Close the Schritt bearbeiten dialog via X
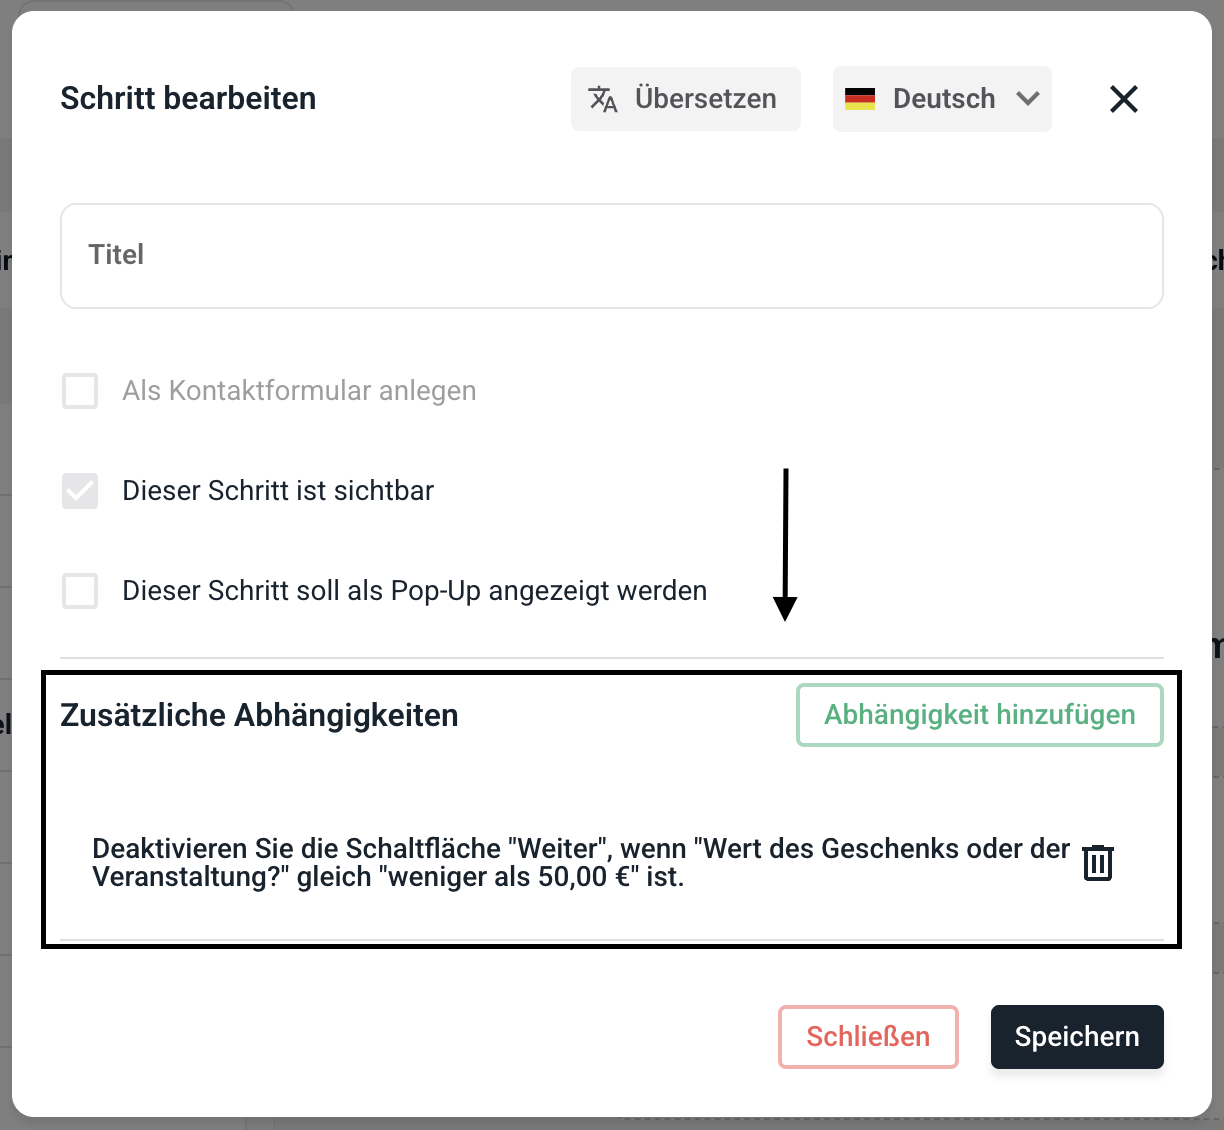Screen dimensions: 1224x1130 pyautogui.click(x=1124, y=99)
